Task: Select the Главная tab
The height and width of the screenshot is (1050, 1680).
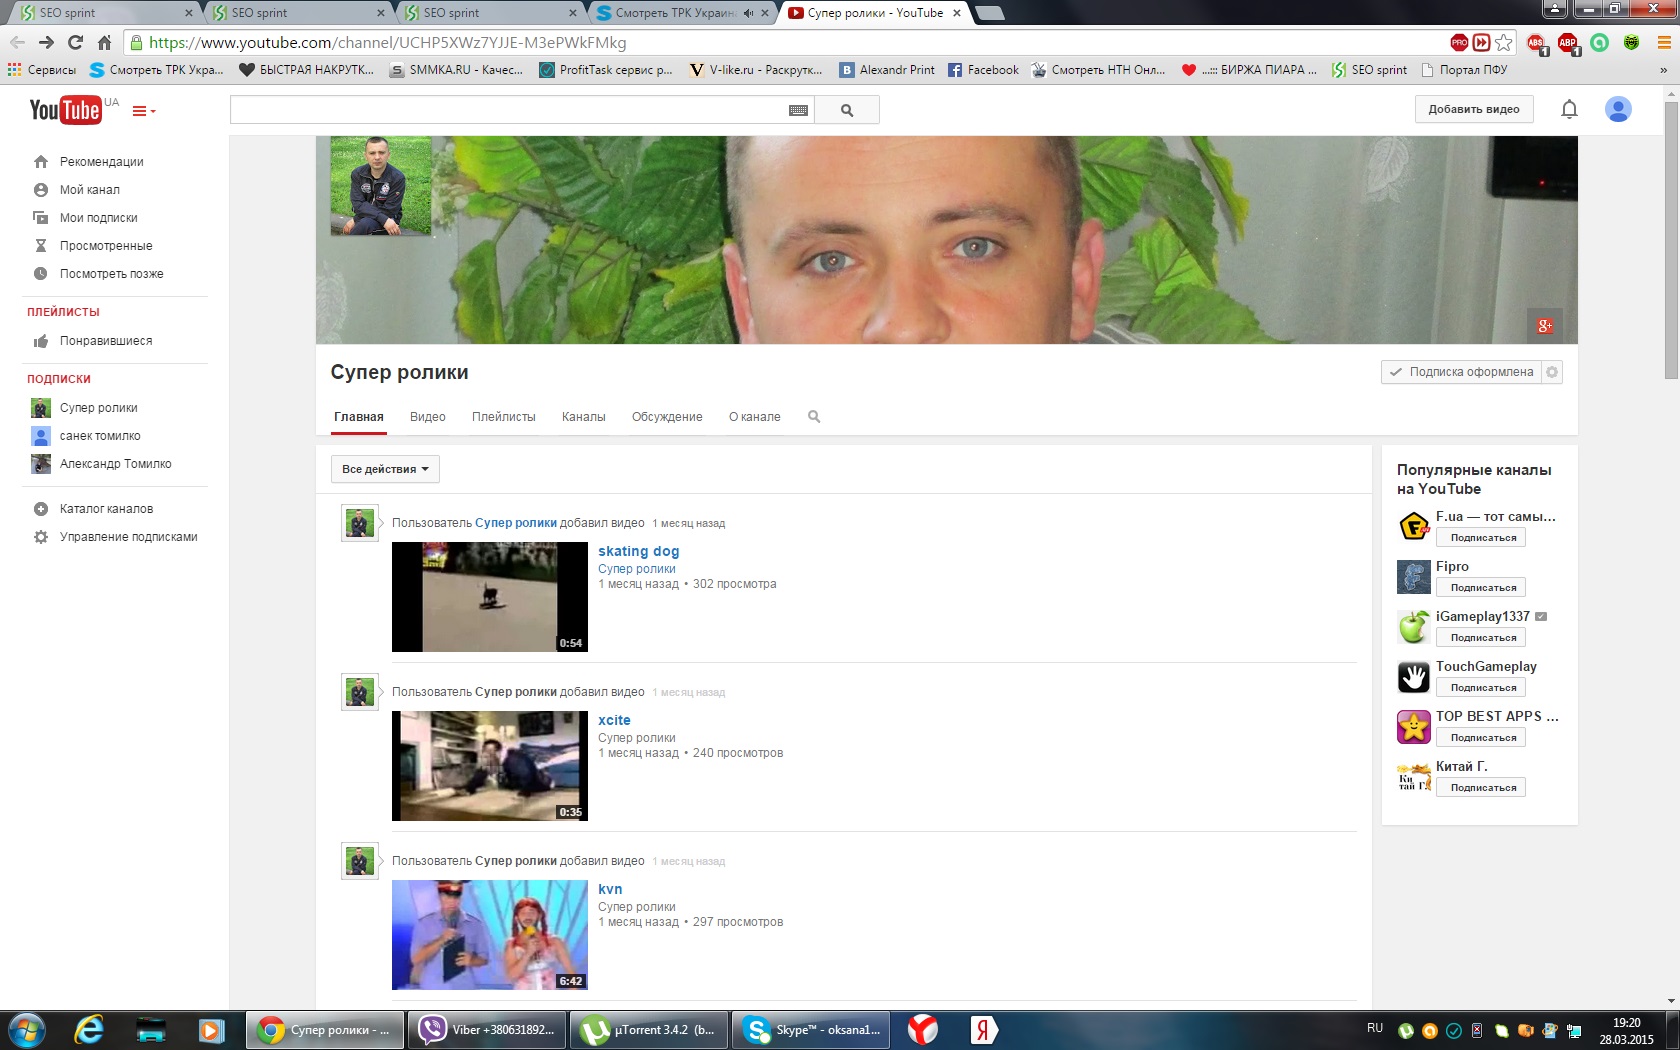Action: pos(359,417)
